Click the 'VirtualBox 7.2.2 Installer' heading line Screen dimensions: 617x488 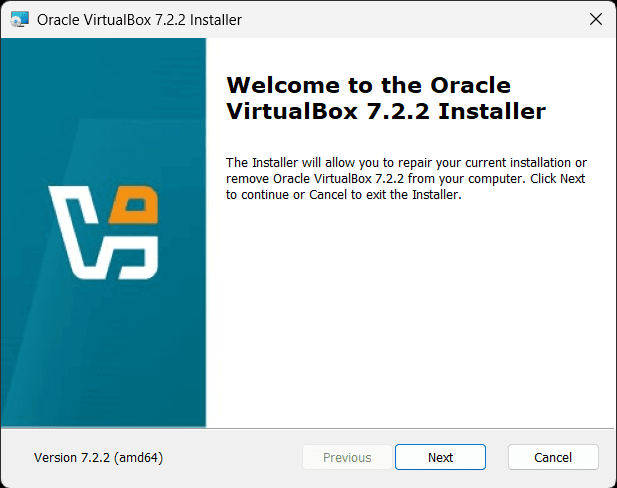386,111
